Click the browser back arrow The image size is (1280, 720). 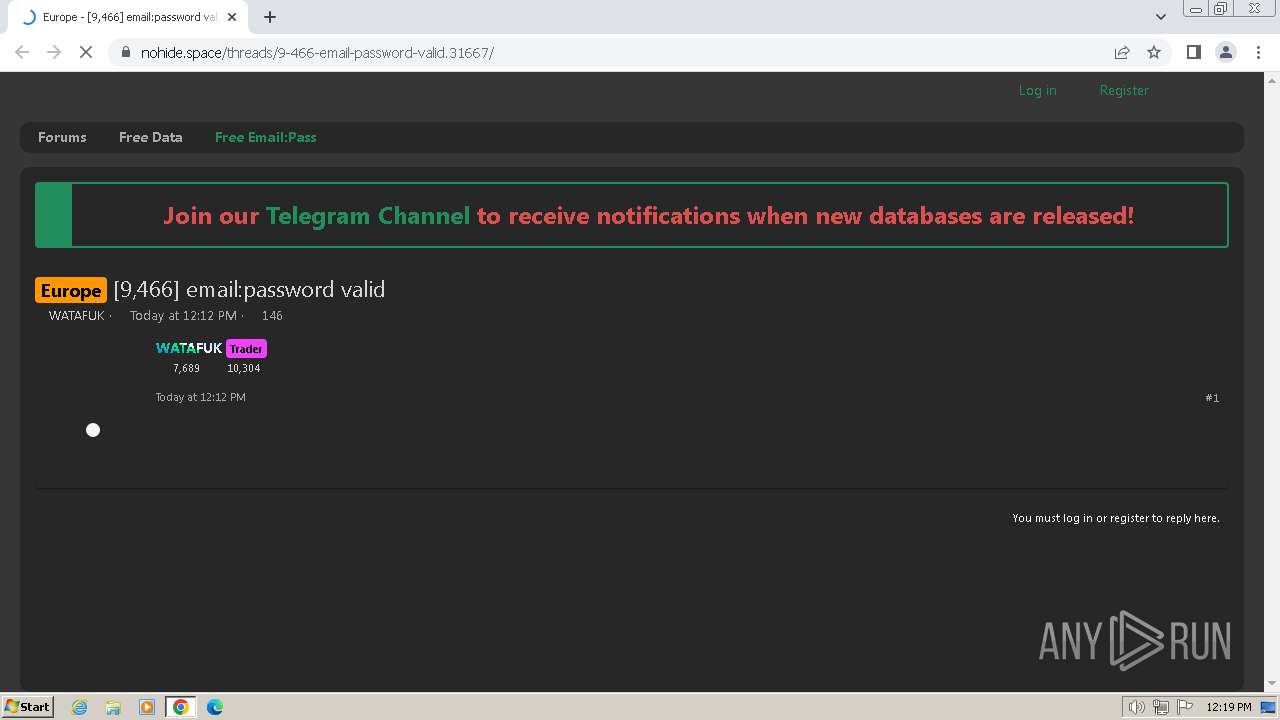(22, 52)
